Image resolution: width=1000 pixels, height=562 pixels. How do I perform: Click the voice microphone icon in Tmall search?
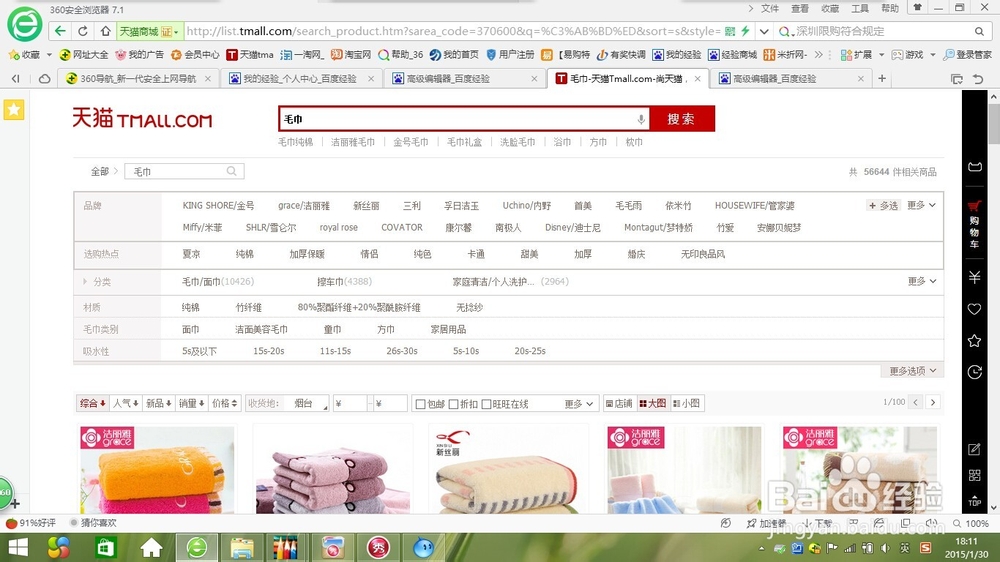click(641, 119)
